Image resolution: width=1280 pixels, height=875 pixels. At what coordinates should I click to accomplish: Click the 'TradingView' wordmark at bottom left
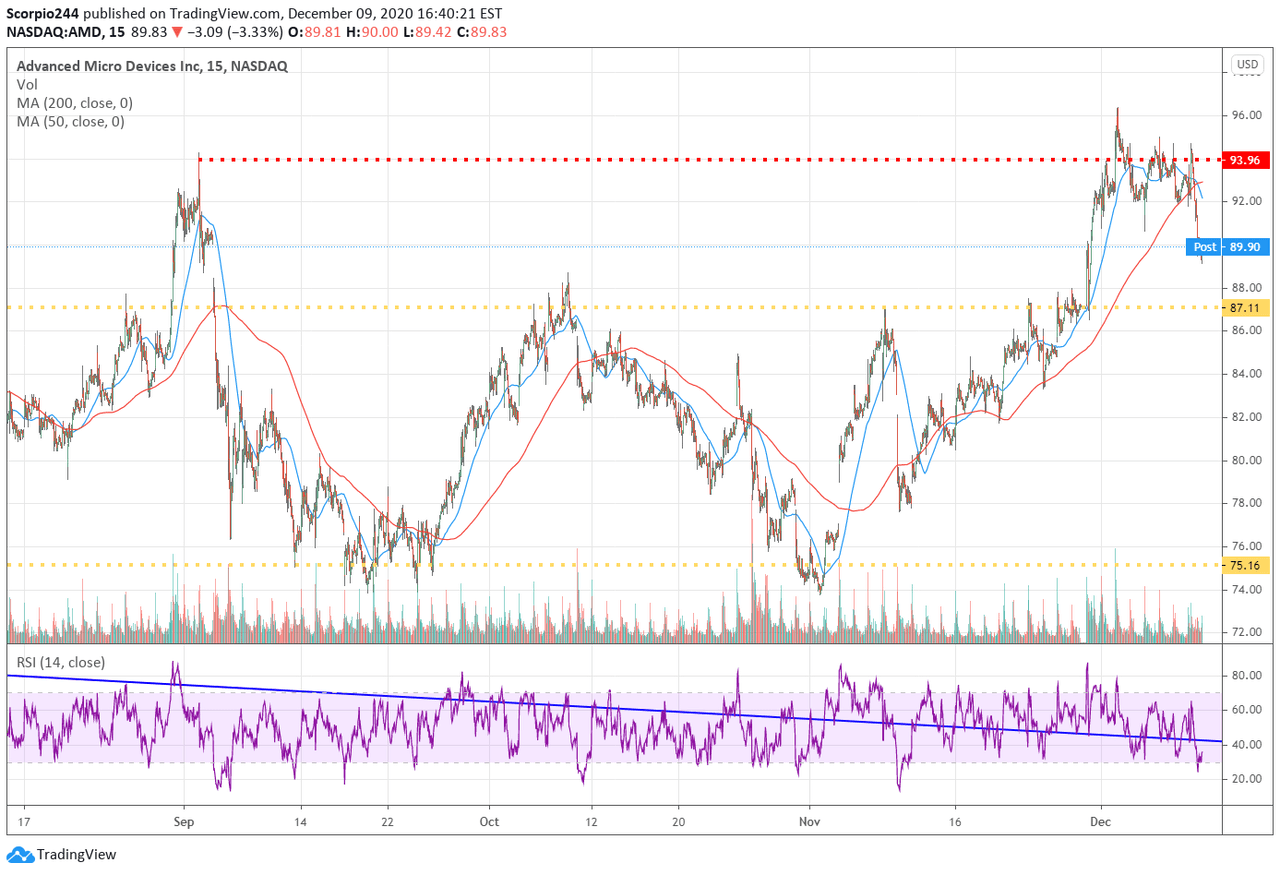pos(77,855)
